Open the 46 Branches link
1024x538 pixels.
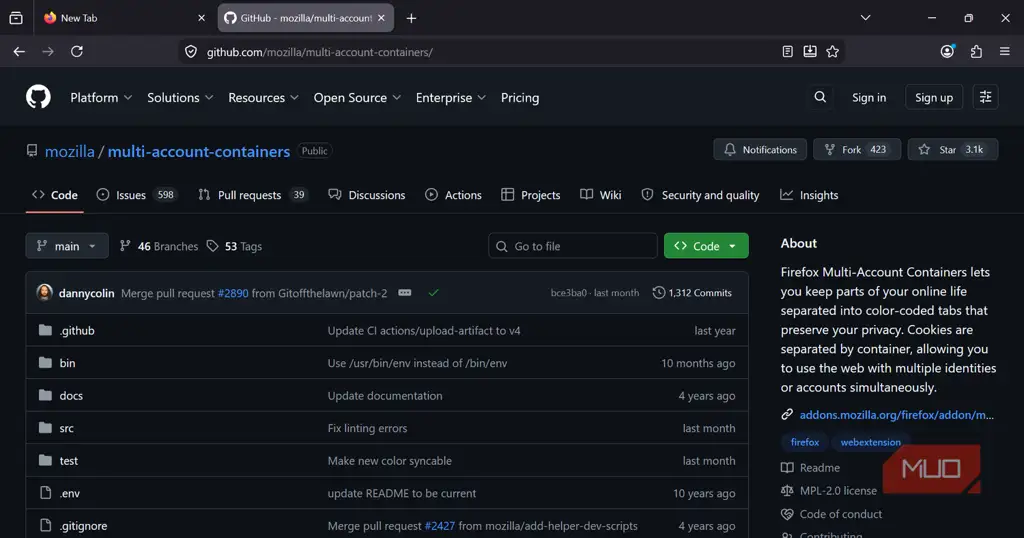159,246
